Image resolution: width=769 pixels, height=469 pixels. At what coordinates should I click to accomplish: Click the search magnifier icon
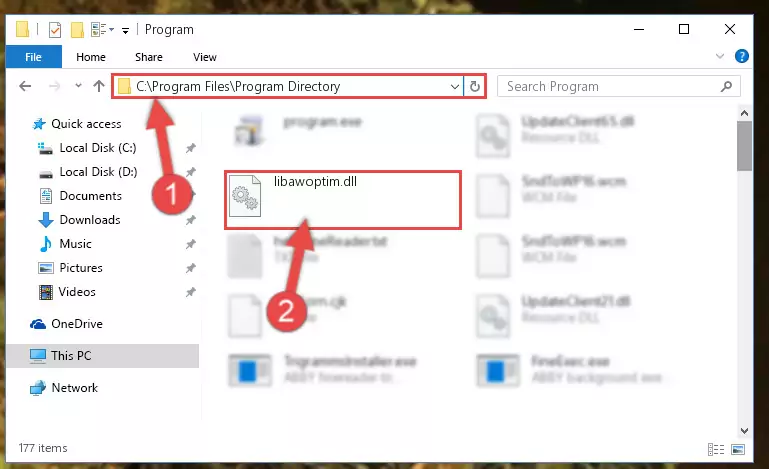pyautogui.click(x=726, y=86)
